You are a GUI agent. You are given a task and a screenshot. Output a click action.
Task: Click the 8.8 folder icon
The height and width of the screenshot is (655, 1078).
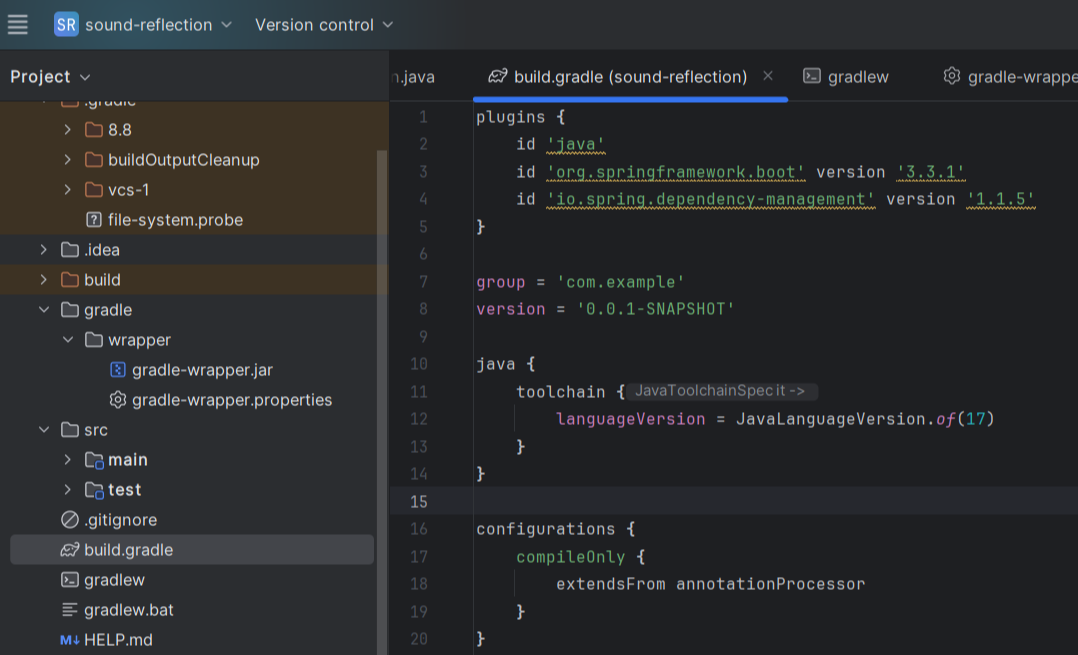(x=94, y=129)
